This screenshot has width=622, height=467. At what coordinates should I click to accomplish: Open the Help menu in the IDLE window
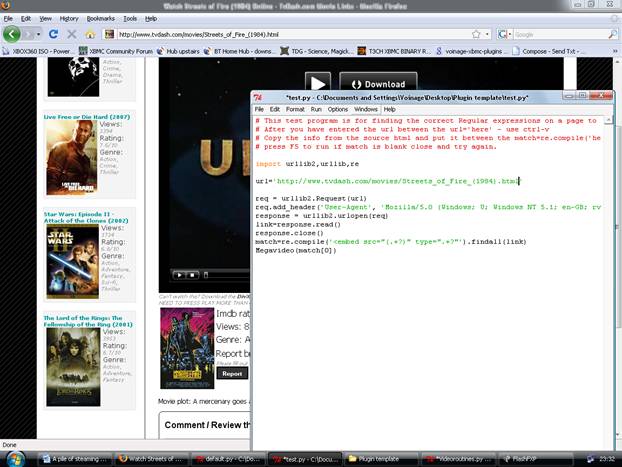coord(390,109)
